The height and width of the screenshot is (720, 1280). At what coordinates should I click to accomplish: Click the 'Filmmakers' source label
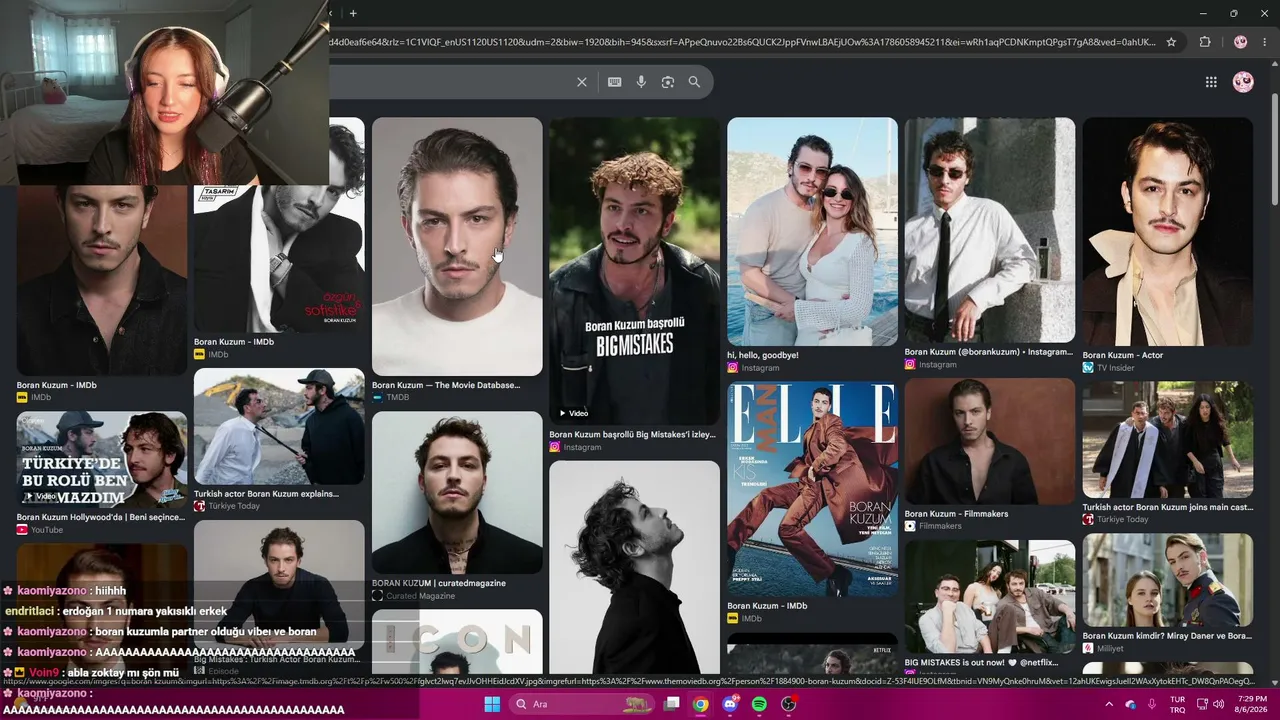pos(940,526)
